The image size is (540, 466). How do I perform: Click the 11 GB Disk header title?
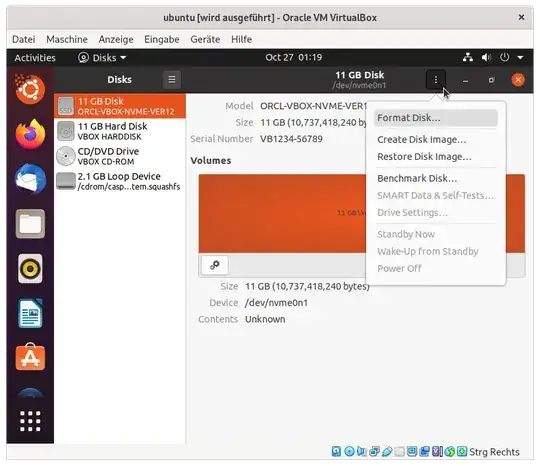click(x=360, y=75)
